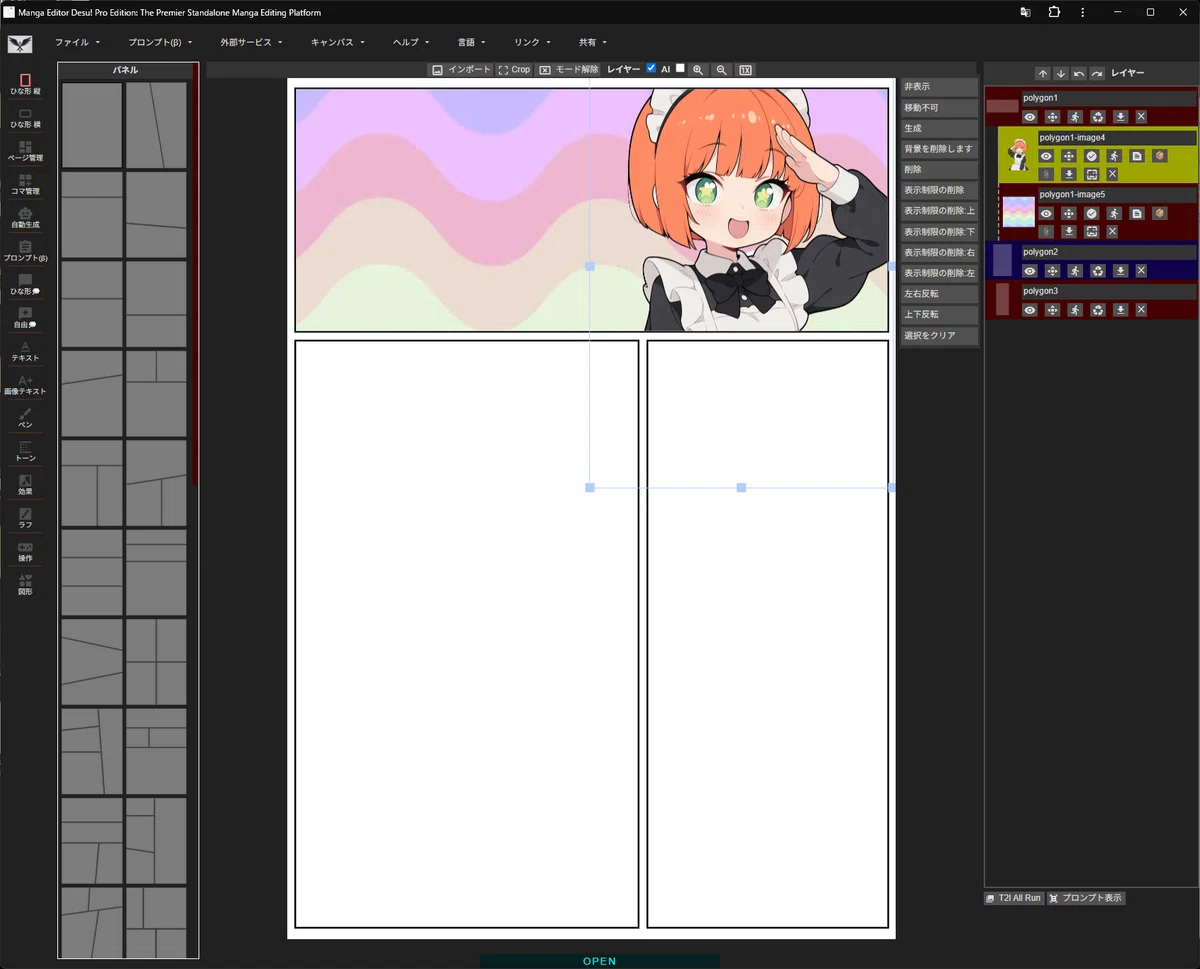Image resolution: width=1200 pixels, height=969 pixels.
Task: Expand the 外部サービス dropdown menu
Action: pos(252,43)
